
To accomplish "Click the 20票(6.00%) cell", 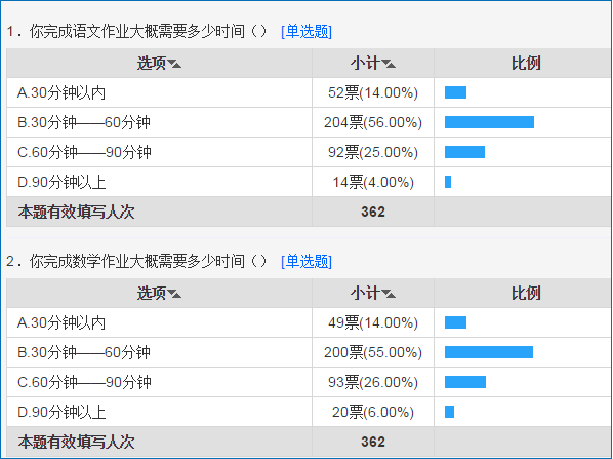I will [x=373, y=412].
